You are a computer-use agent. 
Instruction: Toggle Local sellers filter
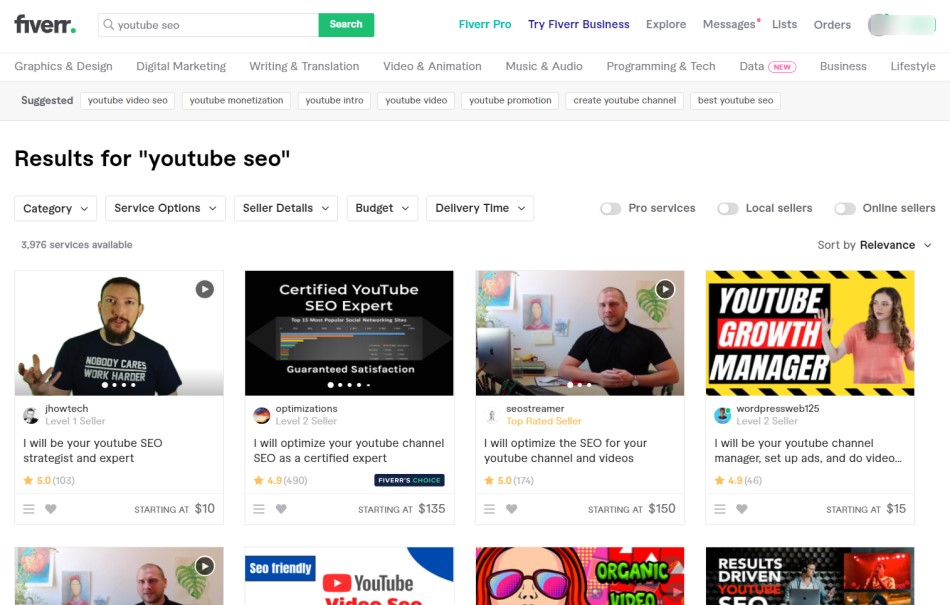[728, 209]
